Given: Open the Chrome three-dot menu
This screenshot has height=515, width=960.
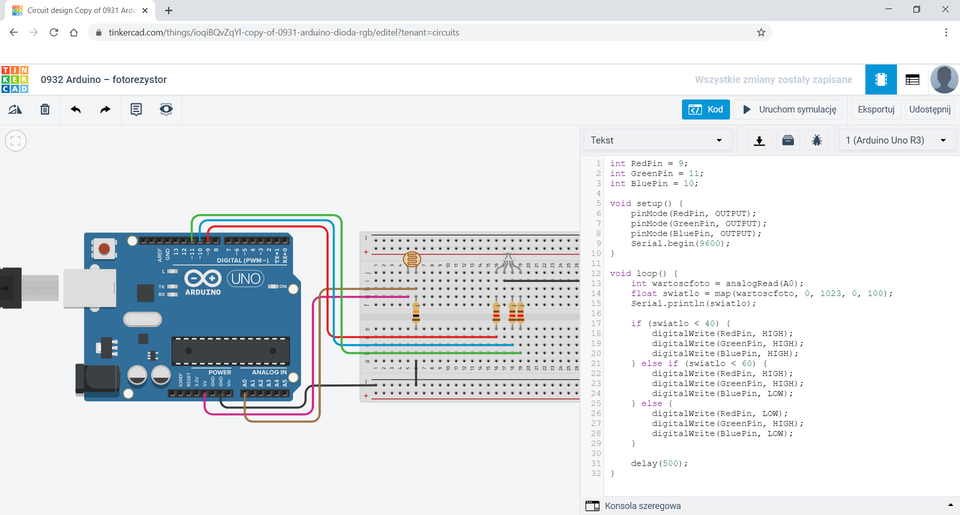Looking at the screenshot, I should (946, 32).
